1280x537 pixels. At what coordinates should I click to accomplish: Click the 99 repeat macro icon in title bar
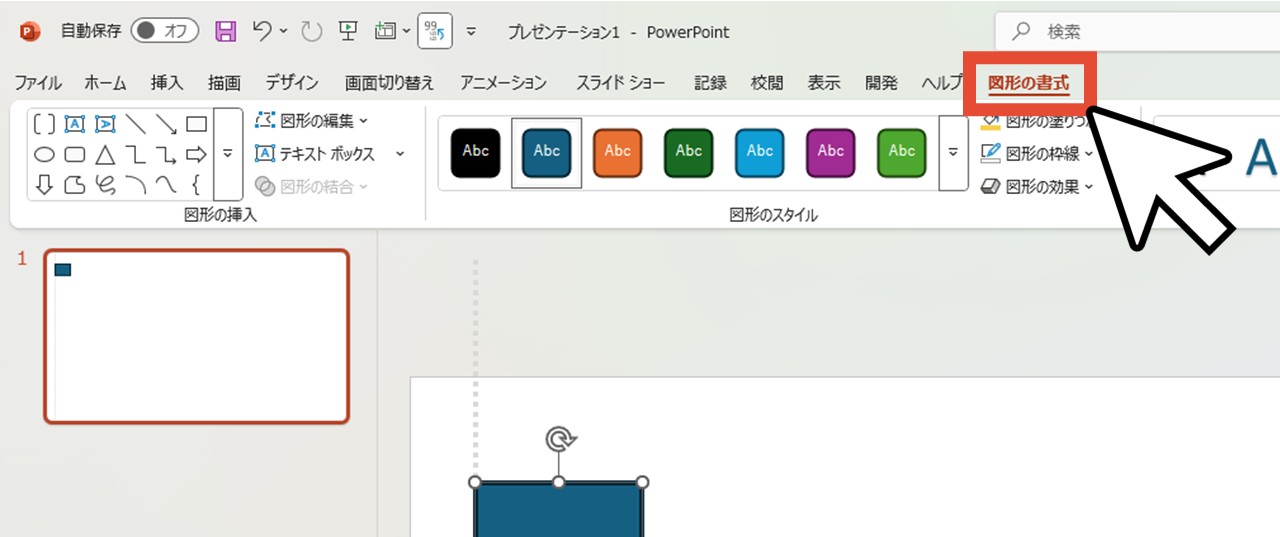(x=435, y=31)
